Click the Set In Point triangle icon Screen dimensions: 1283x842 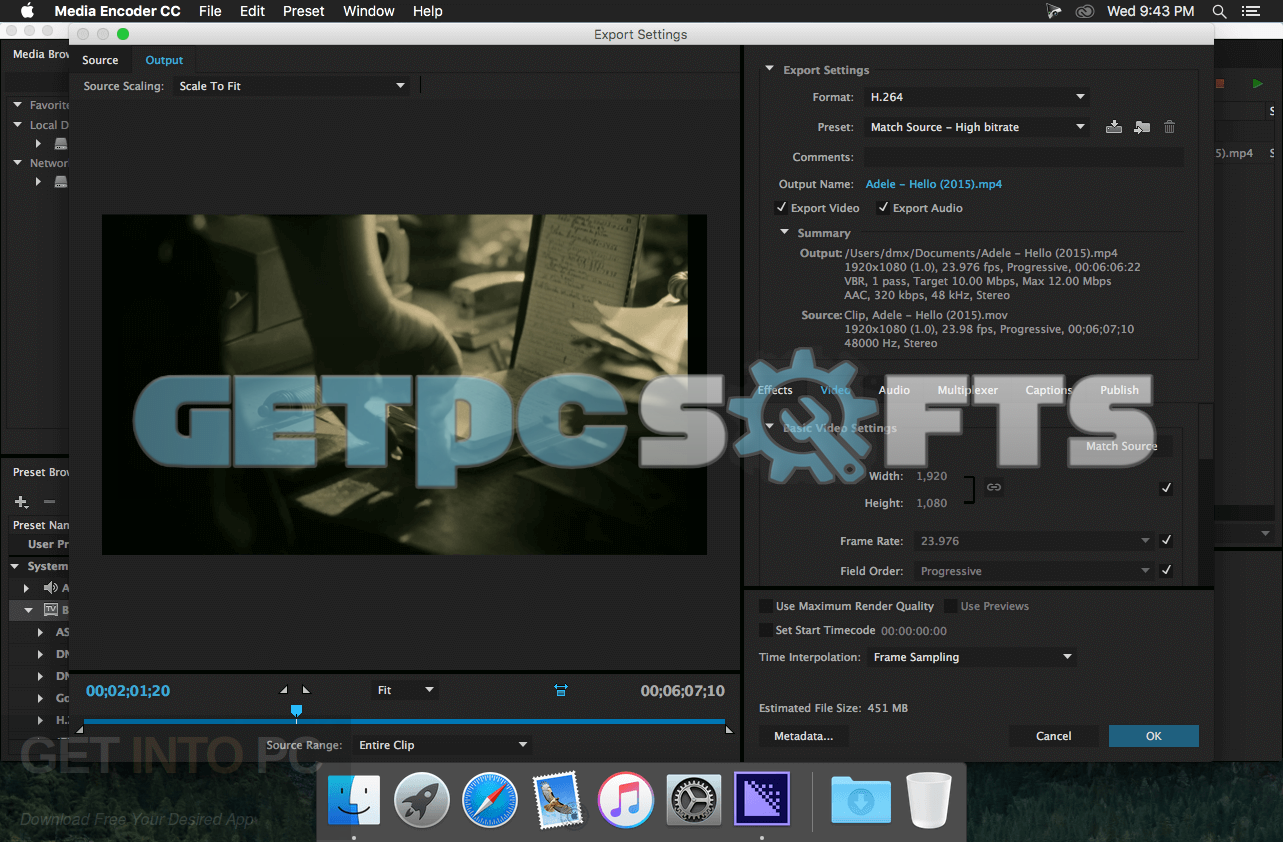point(283,690)
